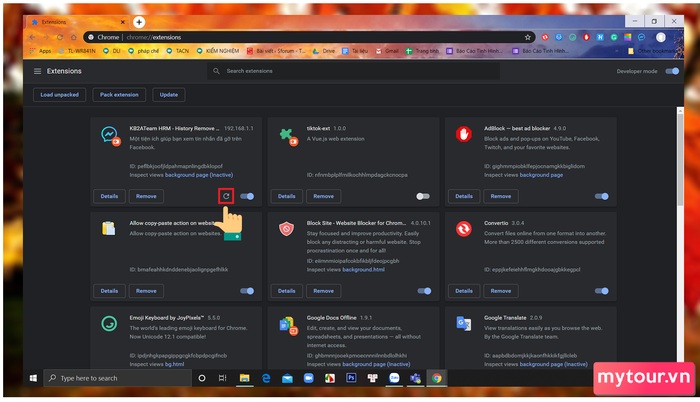
Task: Click the Block Site shield icon
Action: [287, 229]
